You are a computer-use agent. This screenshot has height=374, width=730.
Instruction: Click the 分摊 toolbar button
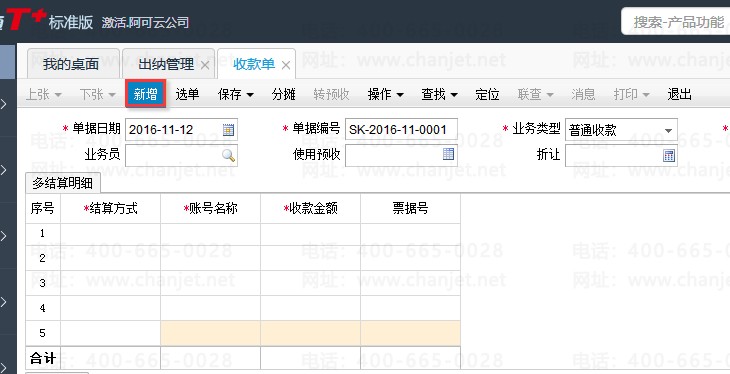pyautogui.click(x=284, y=95)
